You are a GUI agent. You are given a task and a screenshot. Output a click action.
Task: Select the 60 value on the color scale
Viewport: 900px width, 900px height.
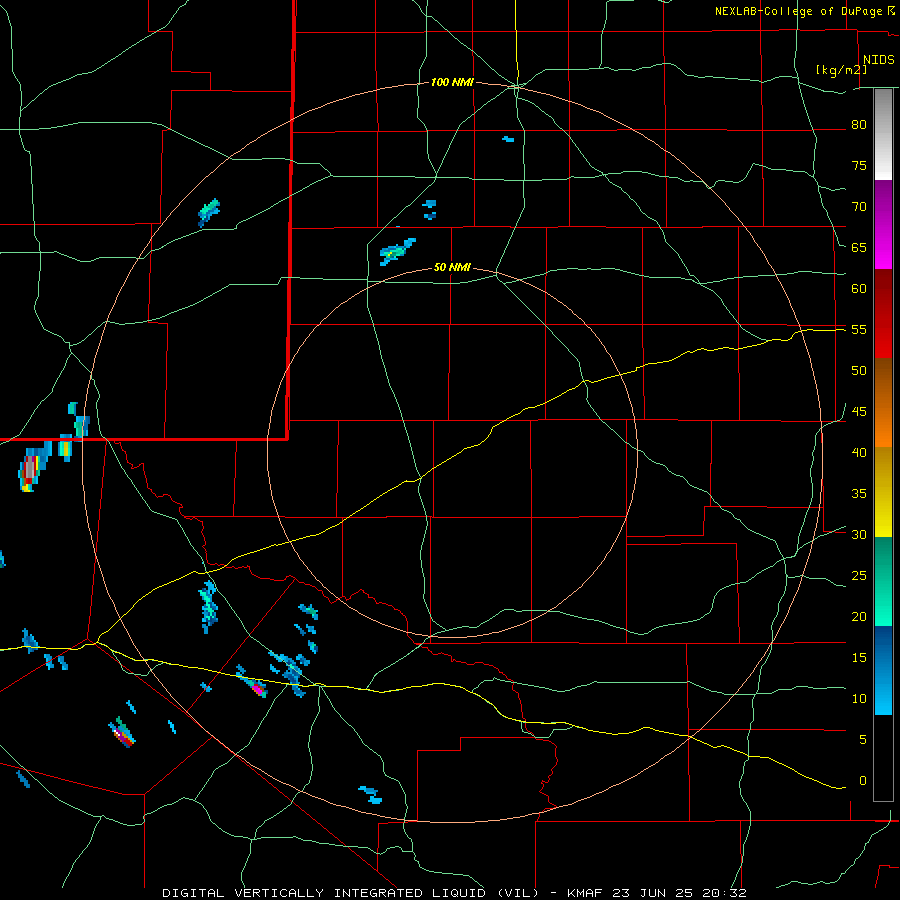pos(859,289)
